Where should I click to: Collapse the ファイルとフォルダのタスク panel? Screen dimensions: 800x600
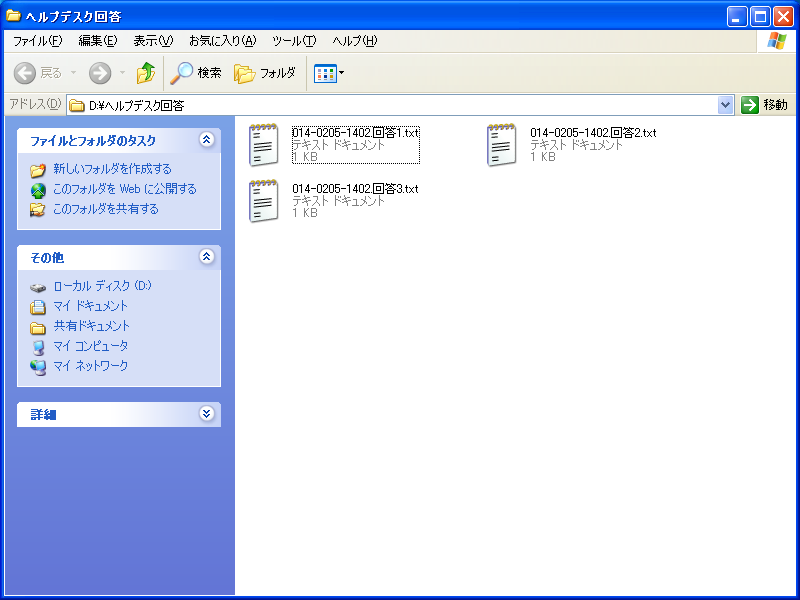click(x=206, y=140)
